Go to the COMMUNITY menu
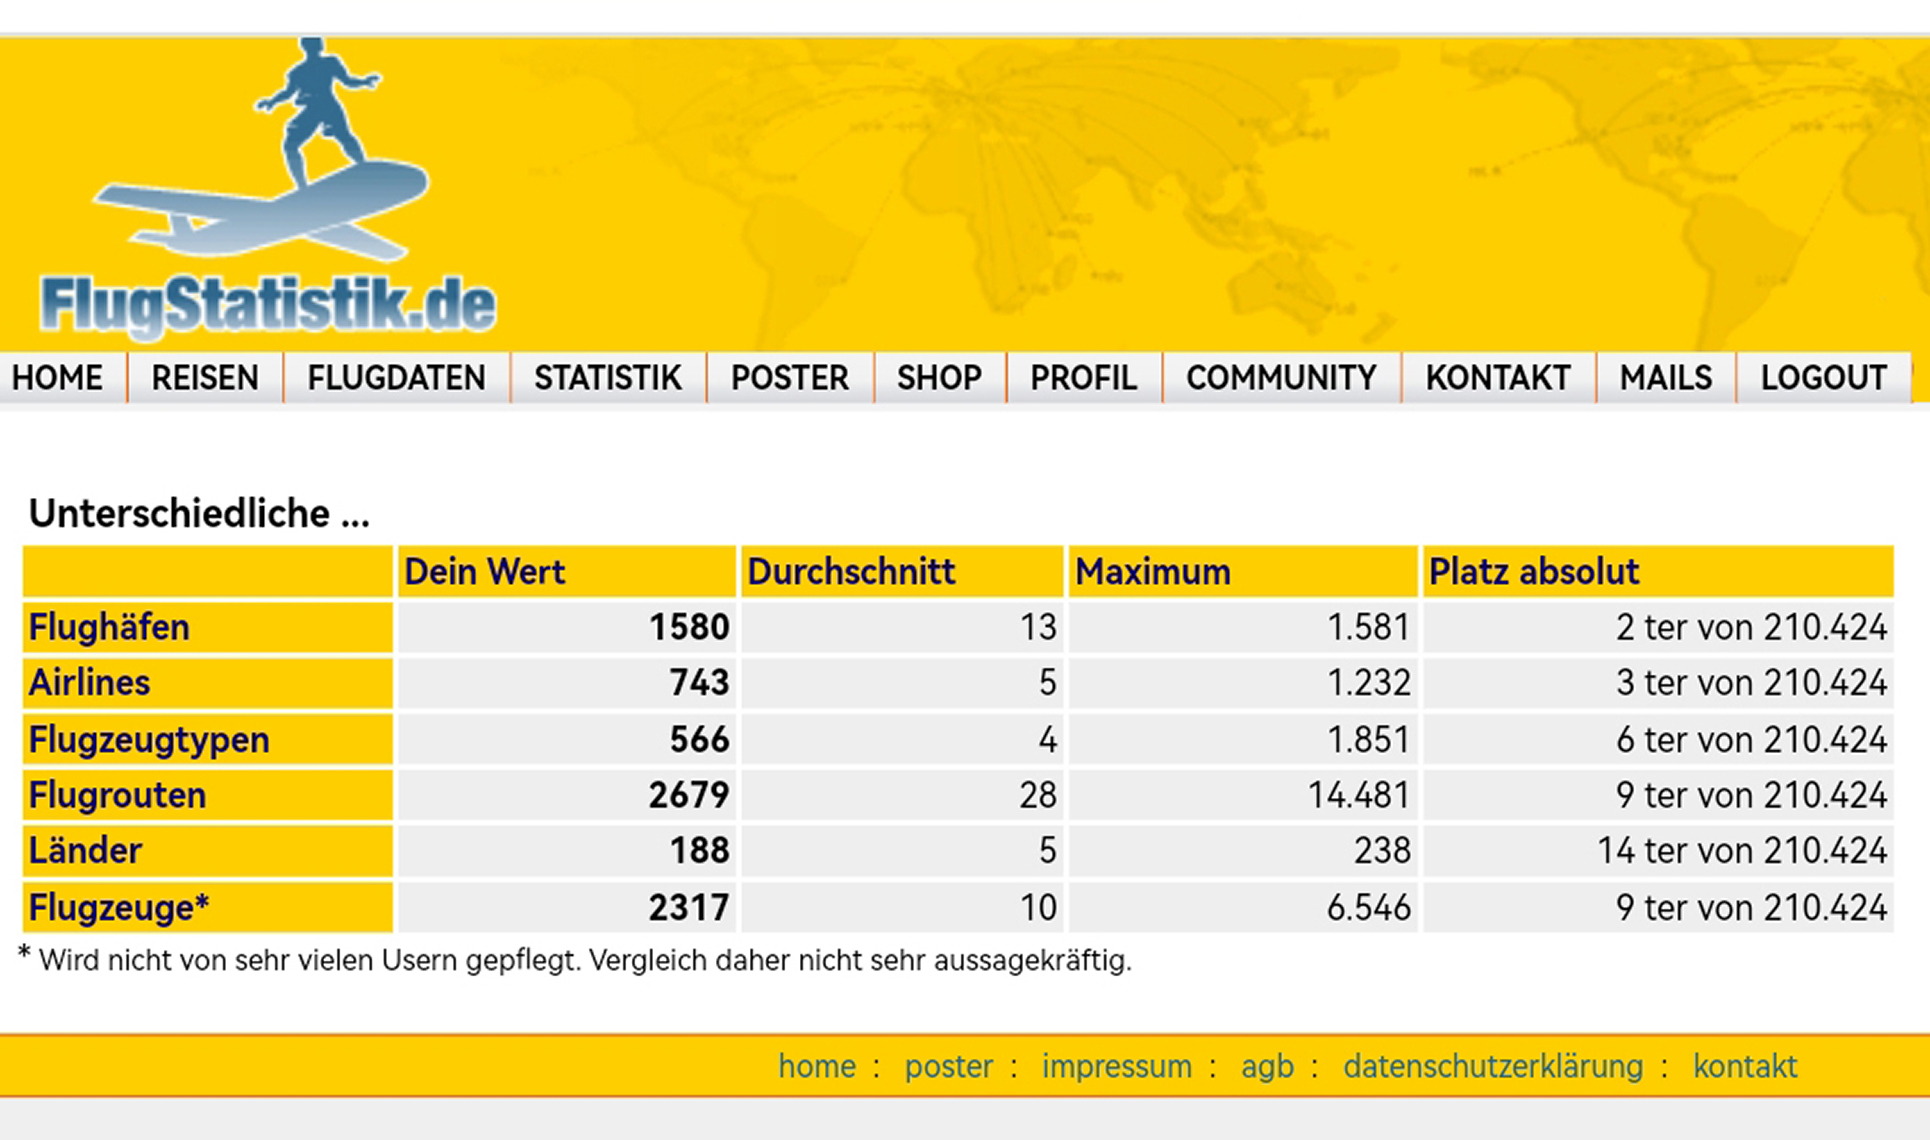The width and height of the screenshot is (1930, 1140). point(1281,378)
